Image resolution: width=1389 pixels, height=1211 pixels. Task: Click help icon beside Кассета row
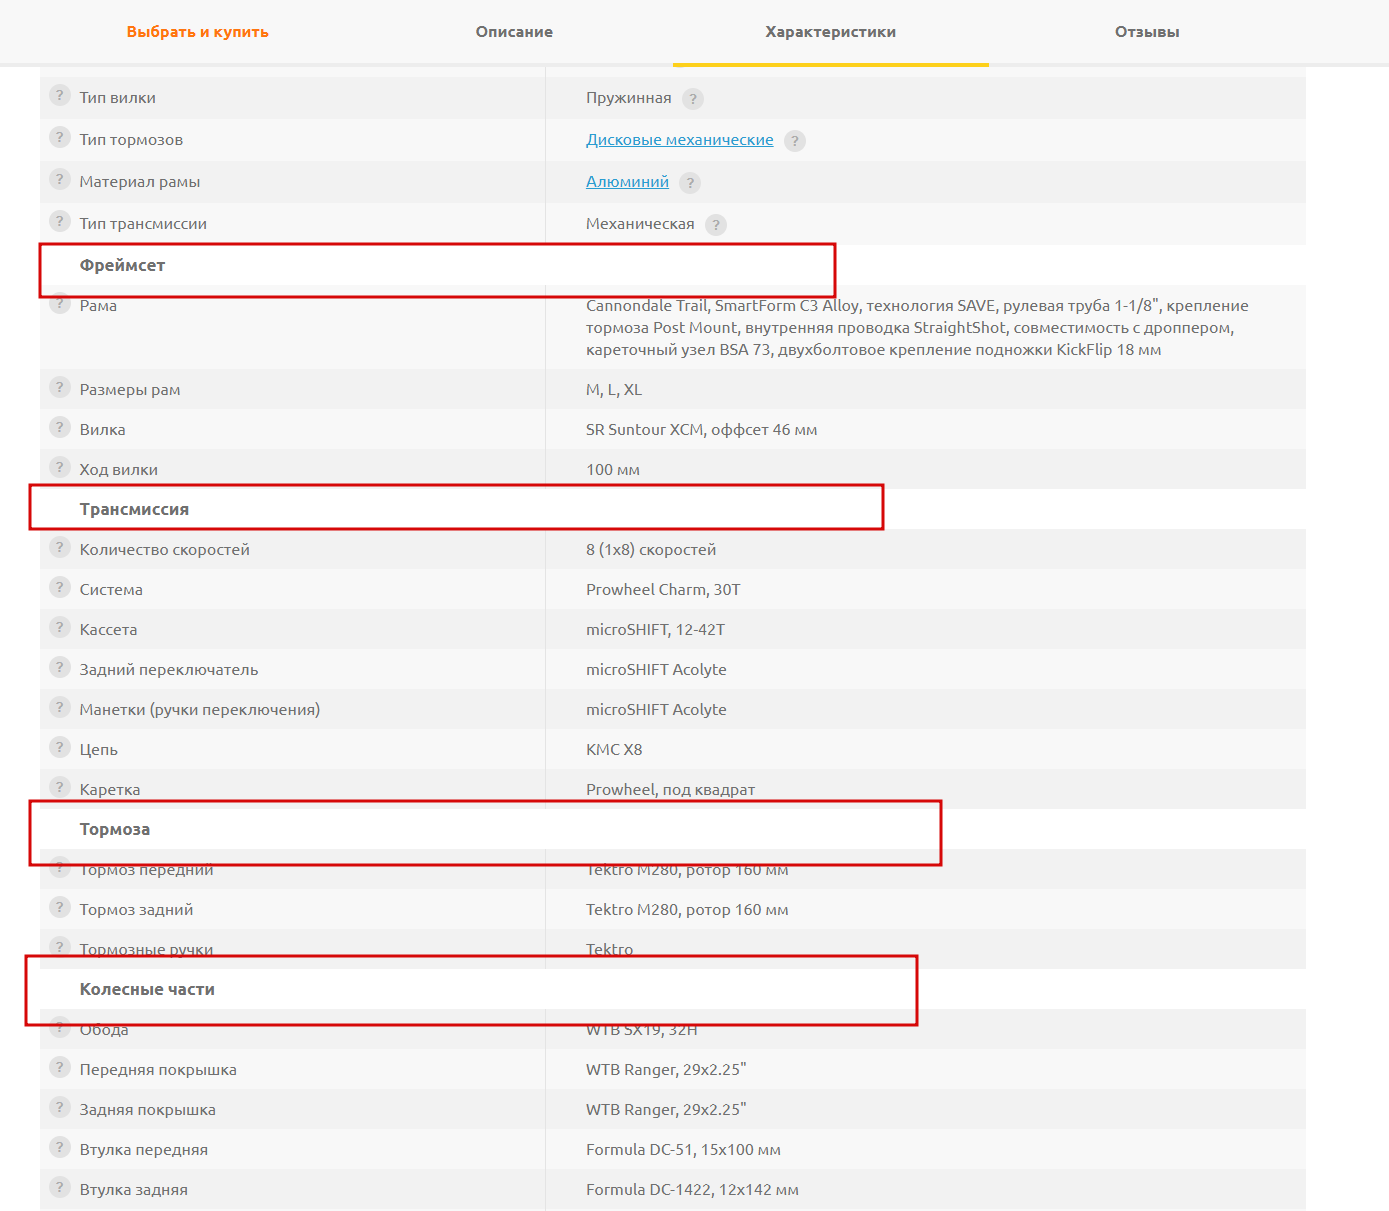tap(60, 628)
